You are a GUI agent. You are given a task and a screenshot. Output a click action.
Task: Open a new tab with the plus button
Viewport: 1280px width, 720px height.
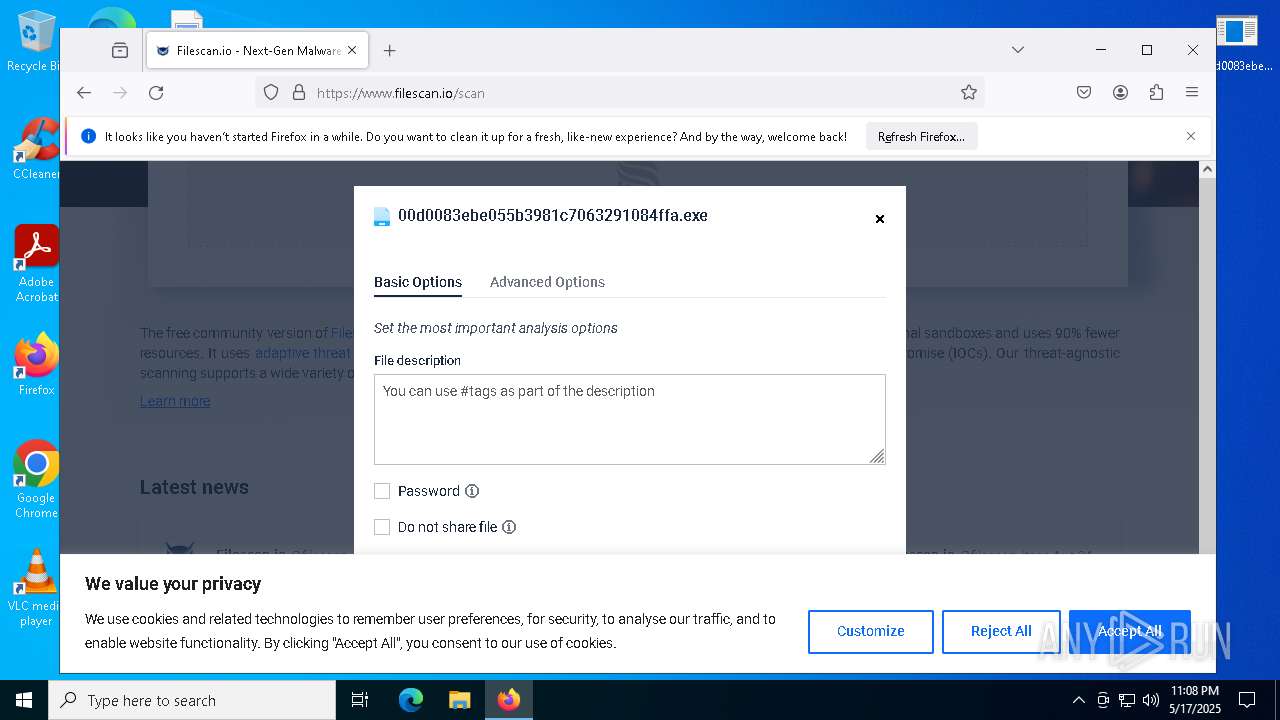coord(390,51)
